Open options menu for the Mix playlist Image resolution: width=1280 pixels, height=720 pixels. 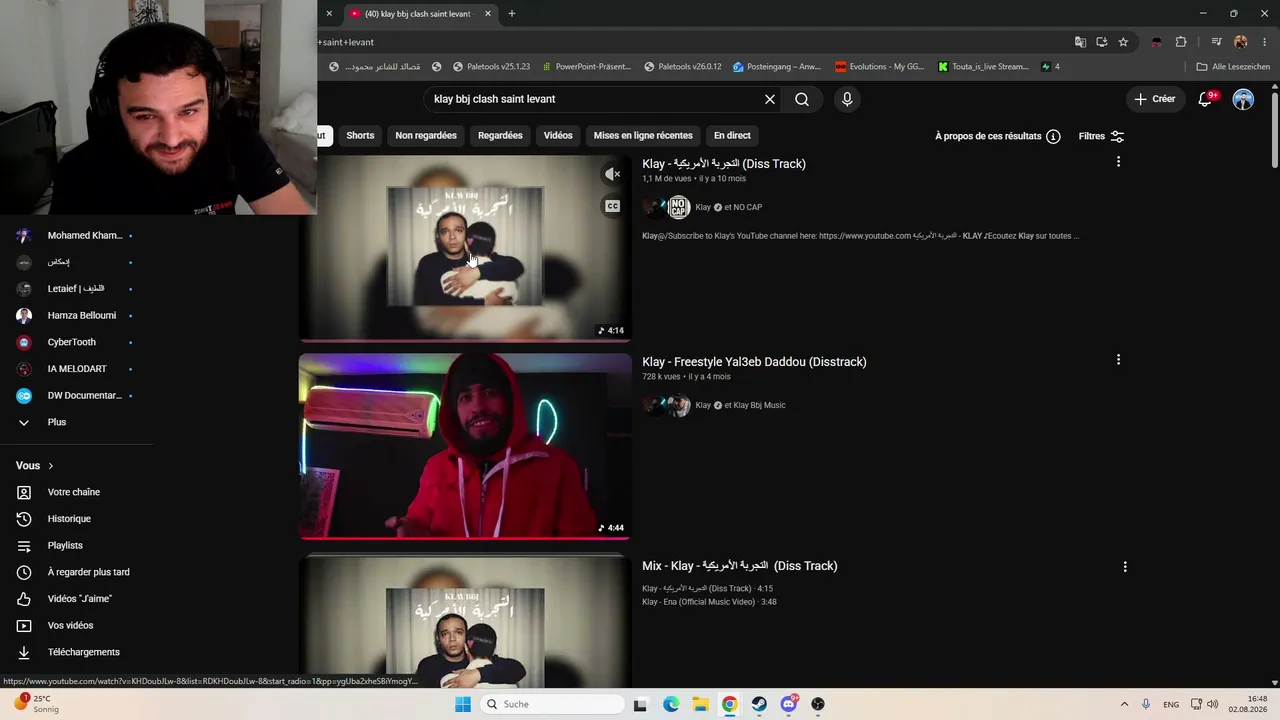click(1125, 566)
